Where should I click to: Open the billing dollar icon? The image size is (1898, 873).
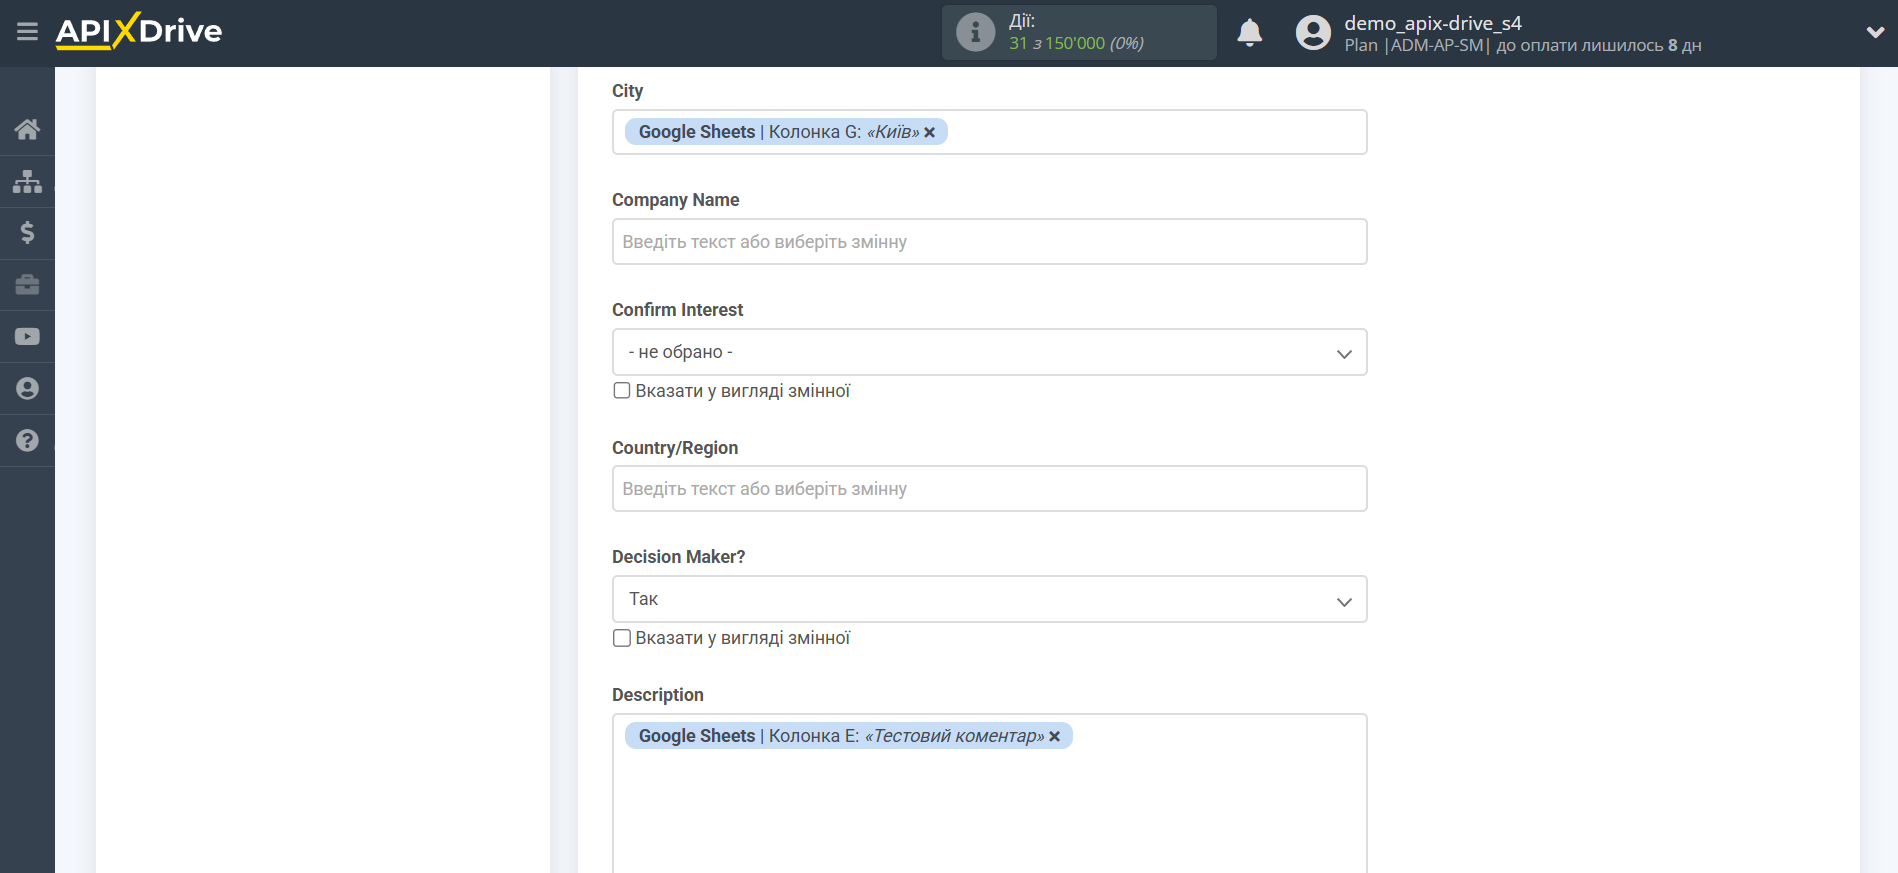(x=27, y=233)
